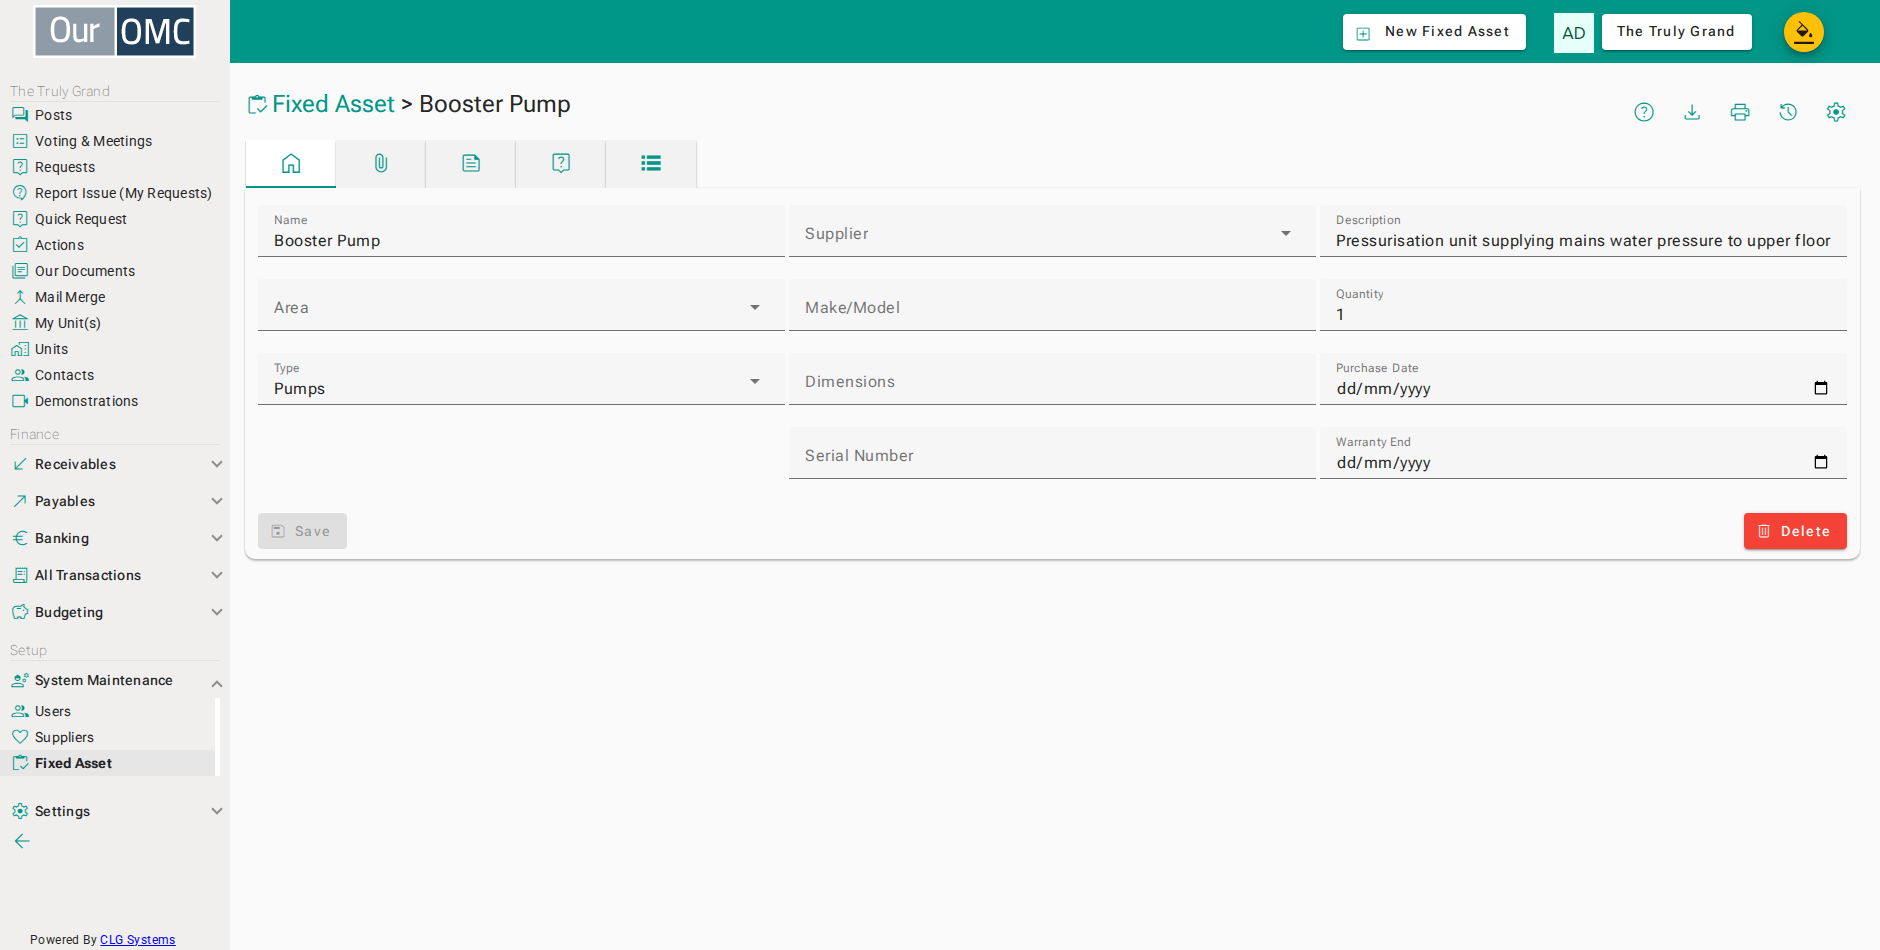Click The Truly Grand button
This screenshot has width=1880, height=950.
pos(1676,32)
